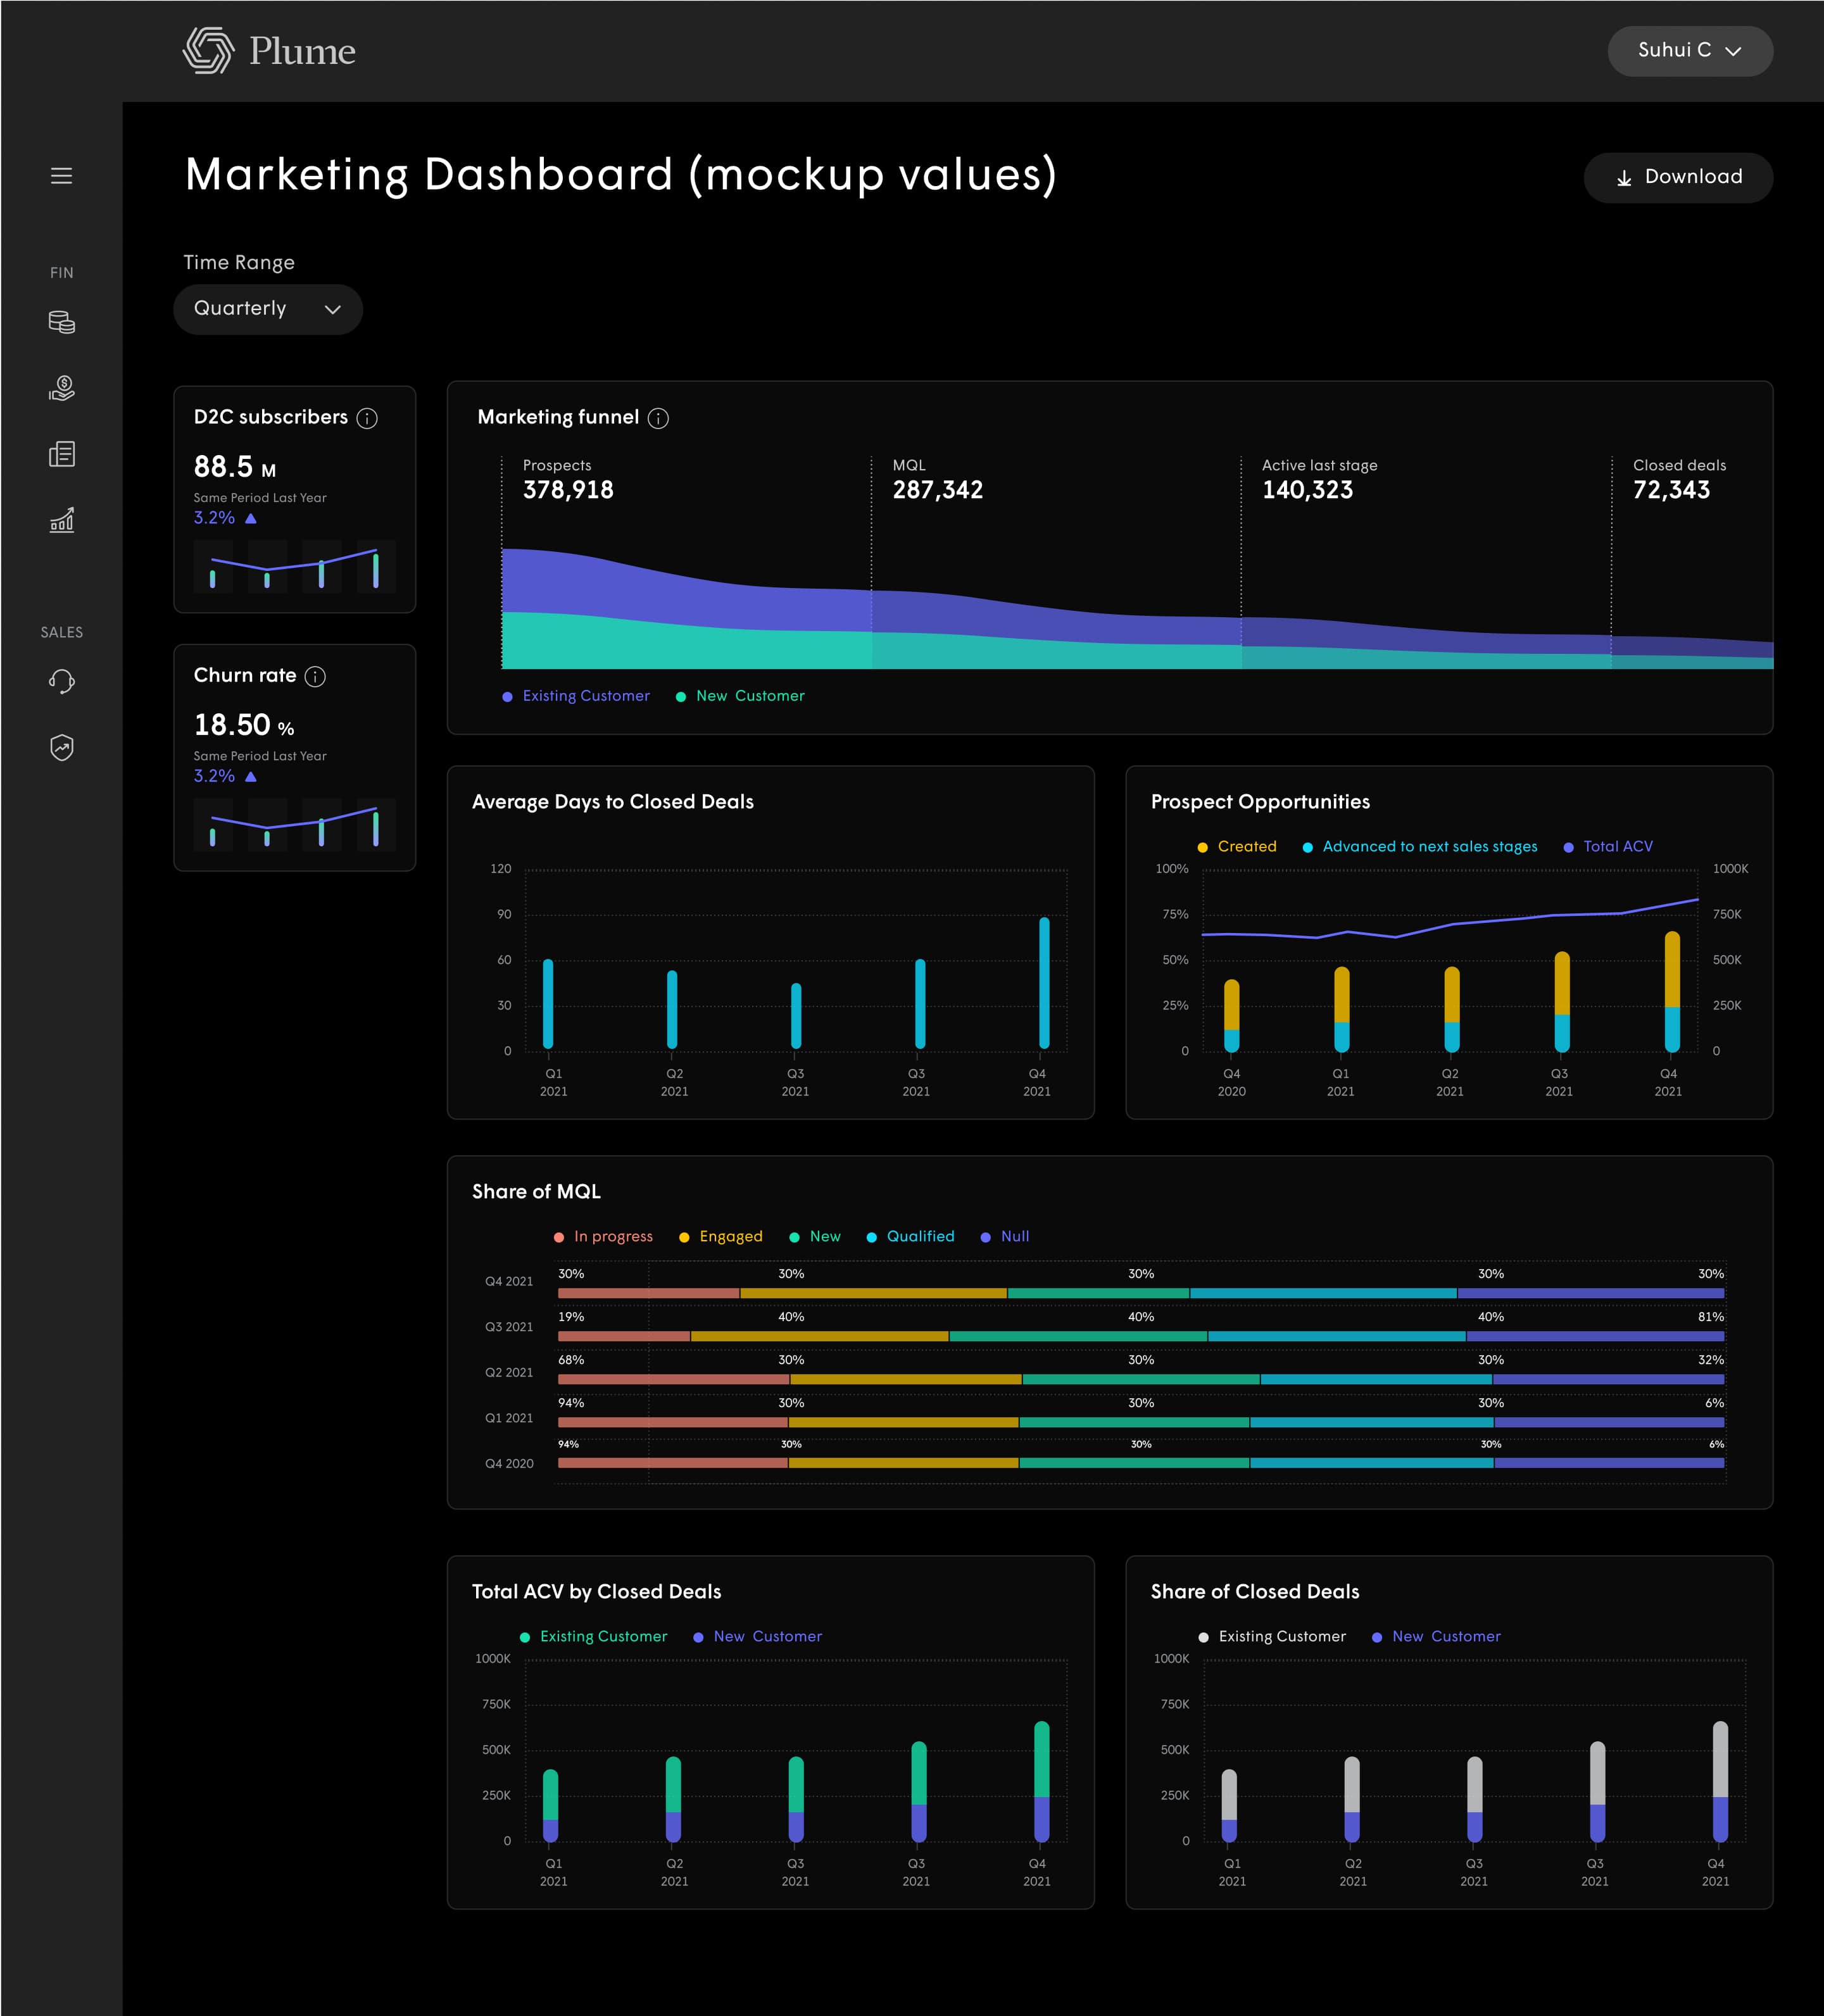Open the growth bar chart icon
Image resolution: width=1824 pixels, height=2016 pixels.
click(61, 520)
